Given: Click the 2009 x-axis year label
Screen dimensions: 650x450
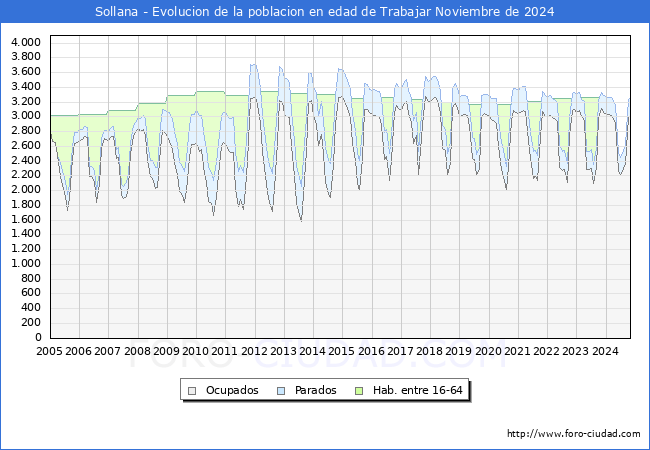Looking at the screenshot, I should pos(166,351).
